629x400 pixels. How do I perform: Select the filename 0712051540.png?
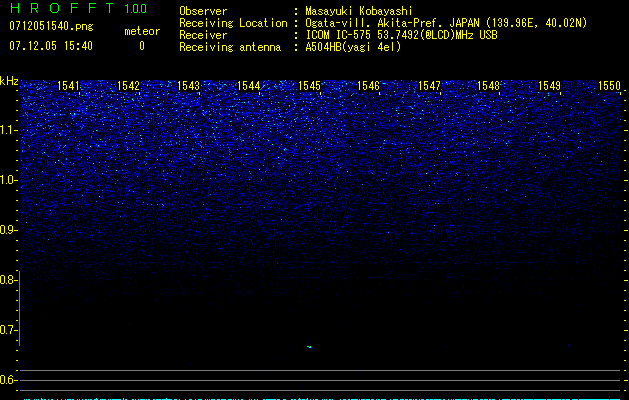tap(51, 26)
